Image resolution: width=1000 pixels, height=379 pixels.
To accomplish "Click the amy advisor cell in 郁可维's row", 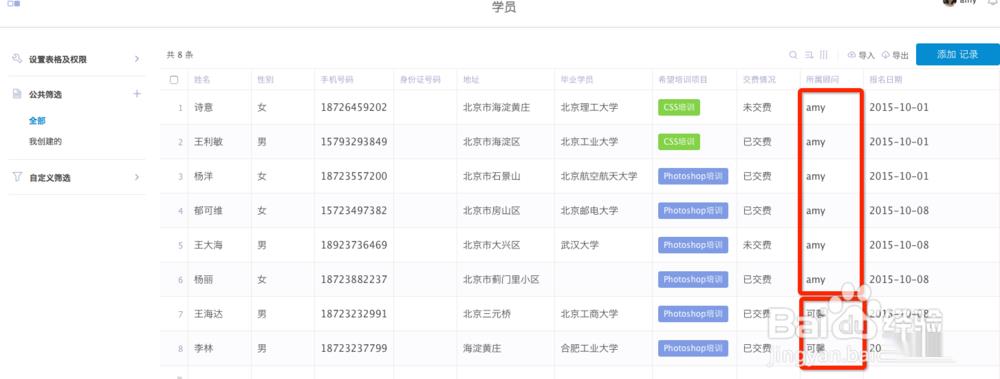I will [x=816, y=211].
